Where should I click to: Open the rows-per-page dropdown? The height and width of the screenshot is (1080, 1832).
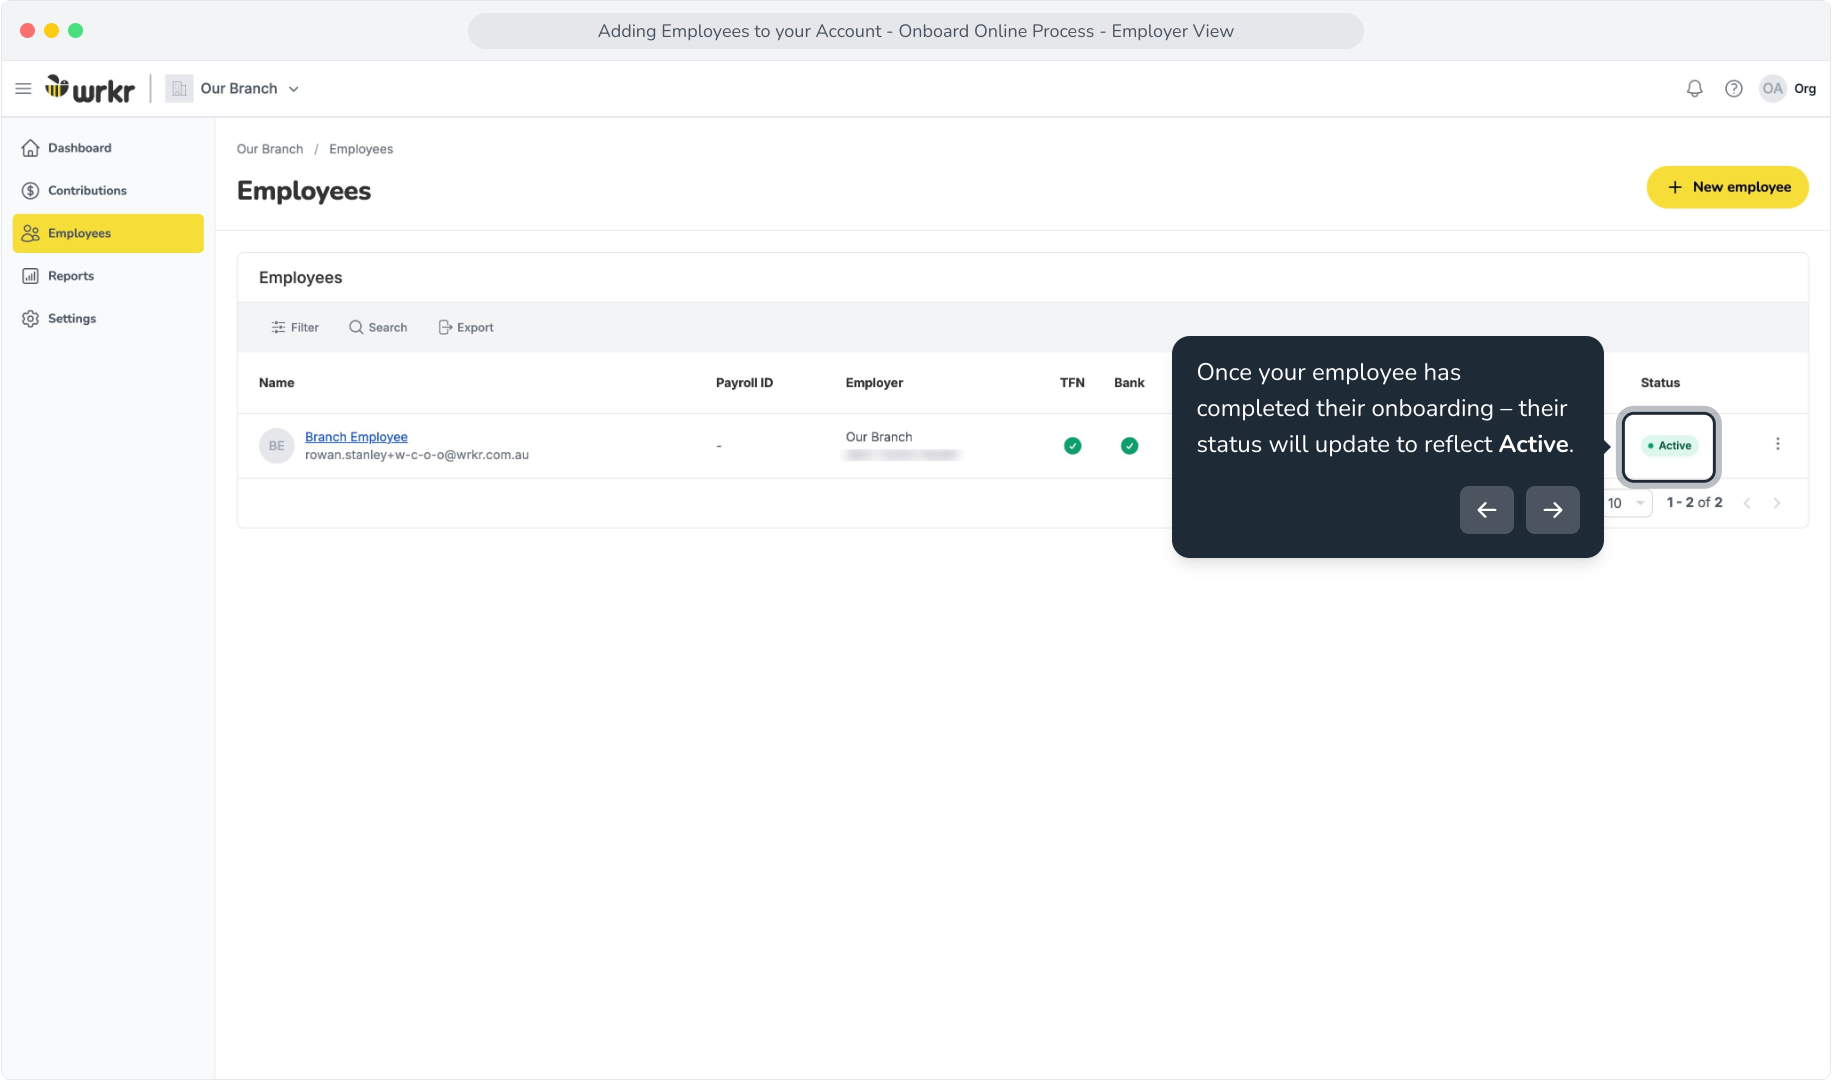click(1627, 503)
